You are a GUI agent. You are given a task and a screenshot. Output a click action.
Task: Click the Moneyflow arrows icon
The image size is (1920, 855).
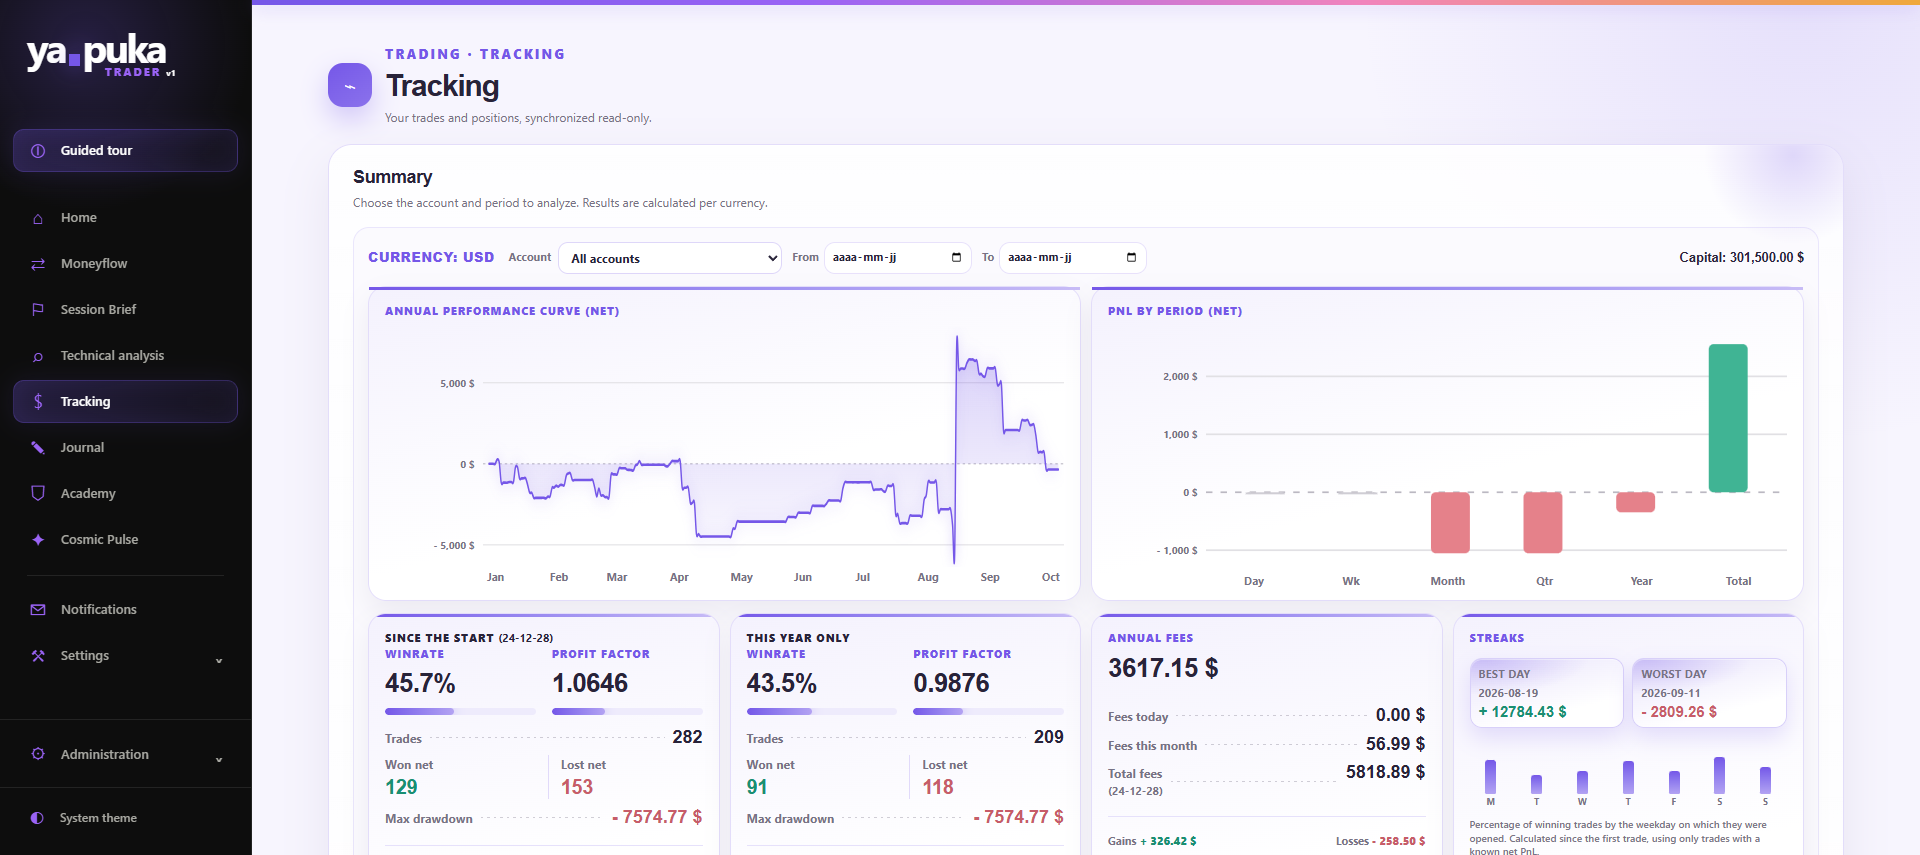tap(38, 264)
